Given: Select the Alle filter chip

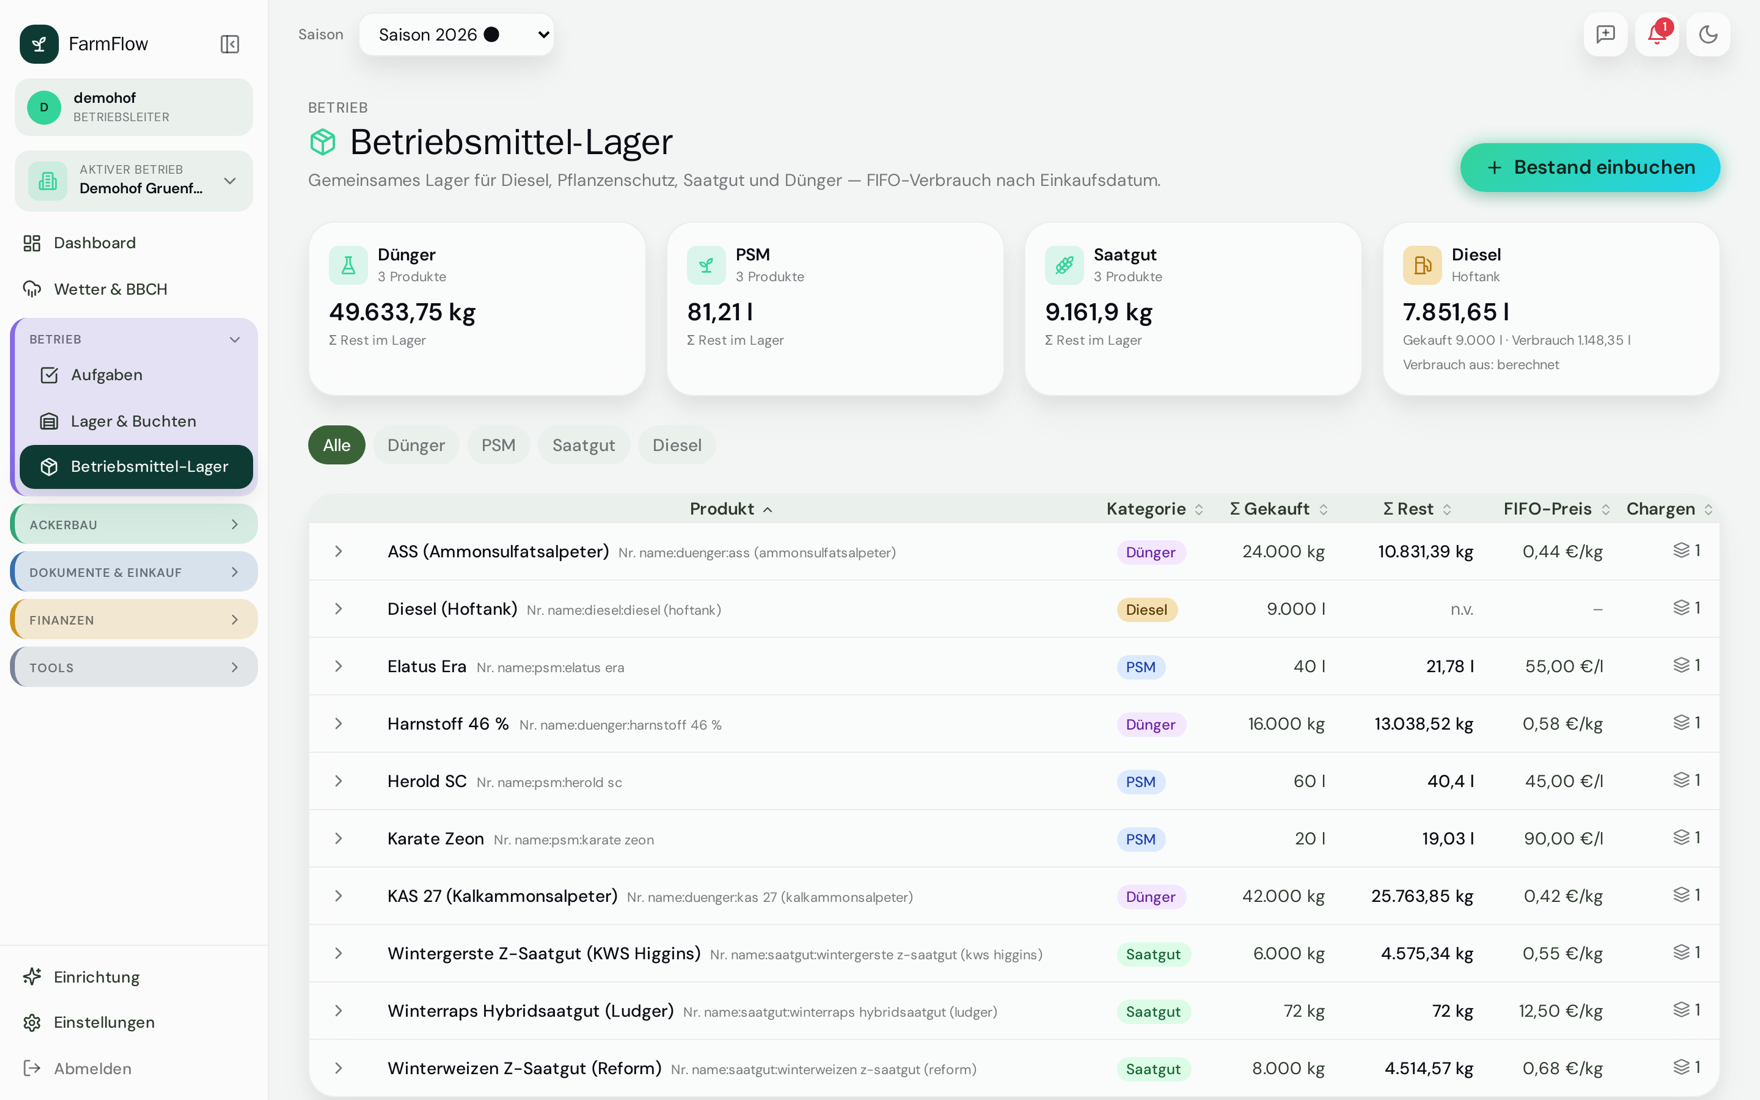Looking at the screenshot, I should click(337, 445).
